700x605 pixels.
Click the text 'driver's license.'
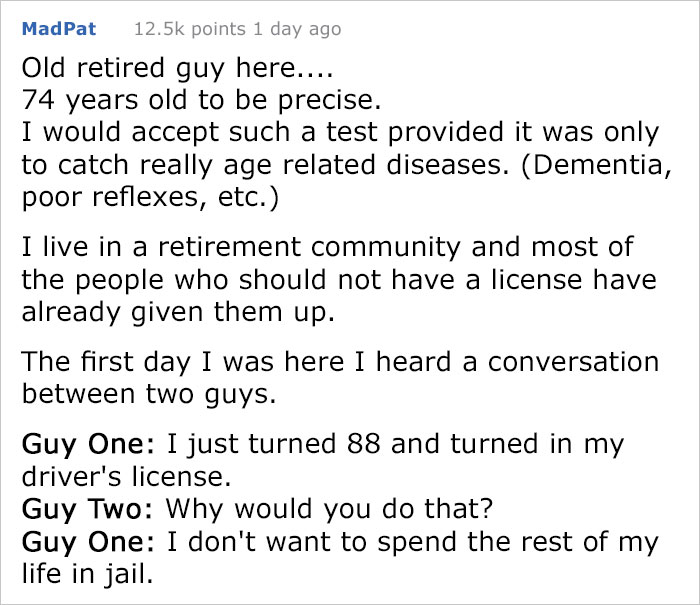tap(127, 476)
